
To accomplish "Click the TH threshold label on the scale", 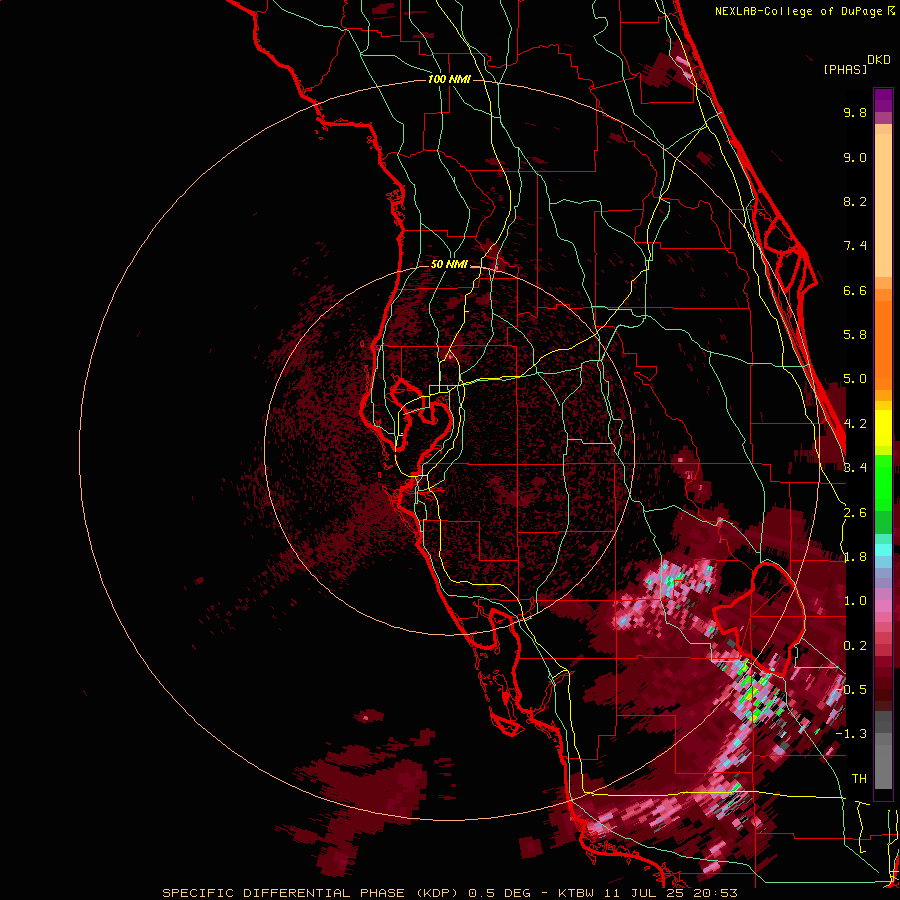I will coord(859,779).
